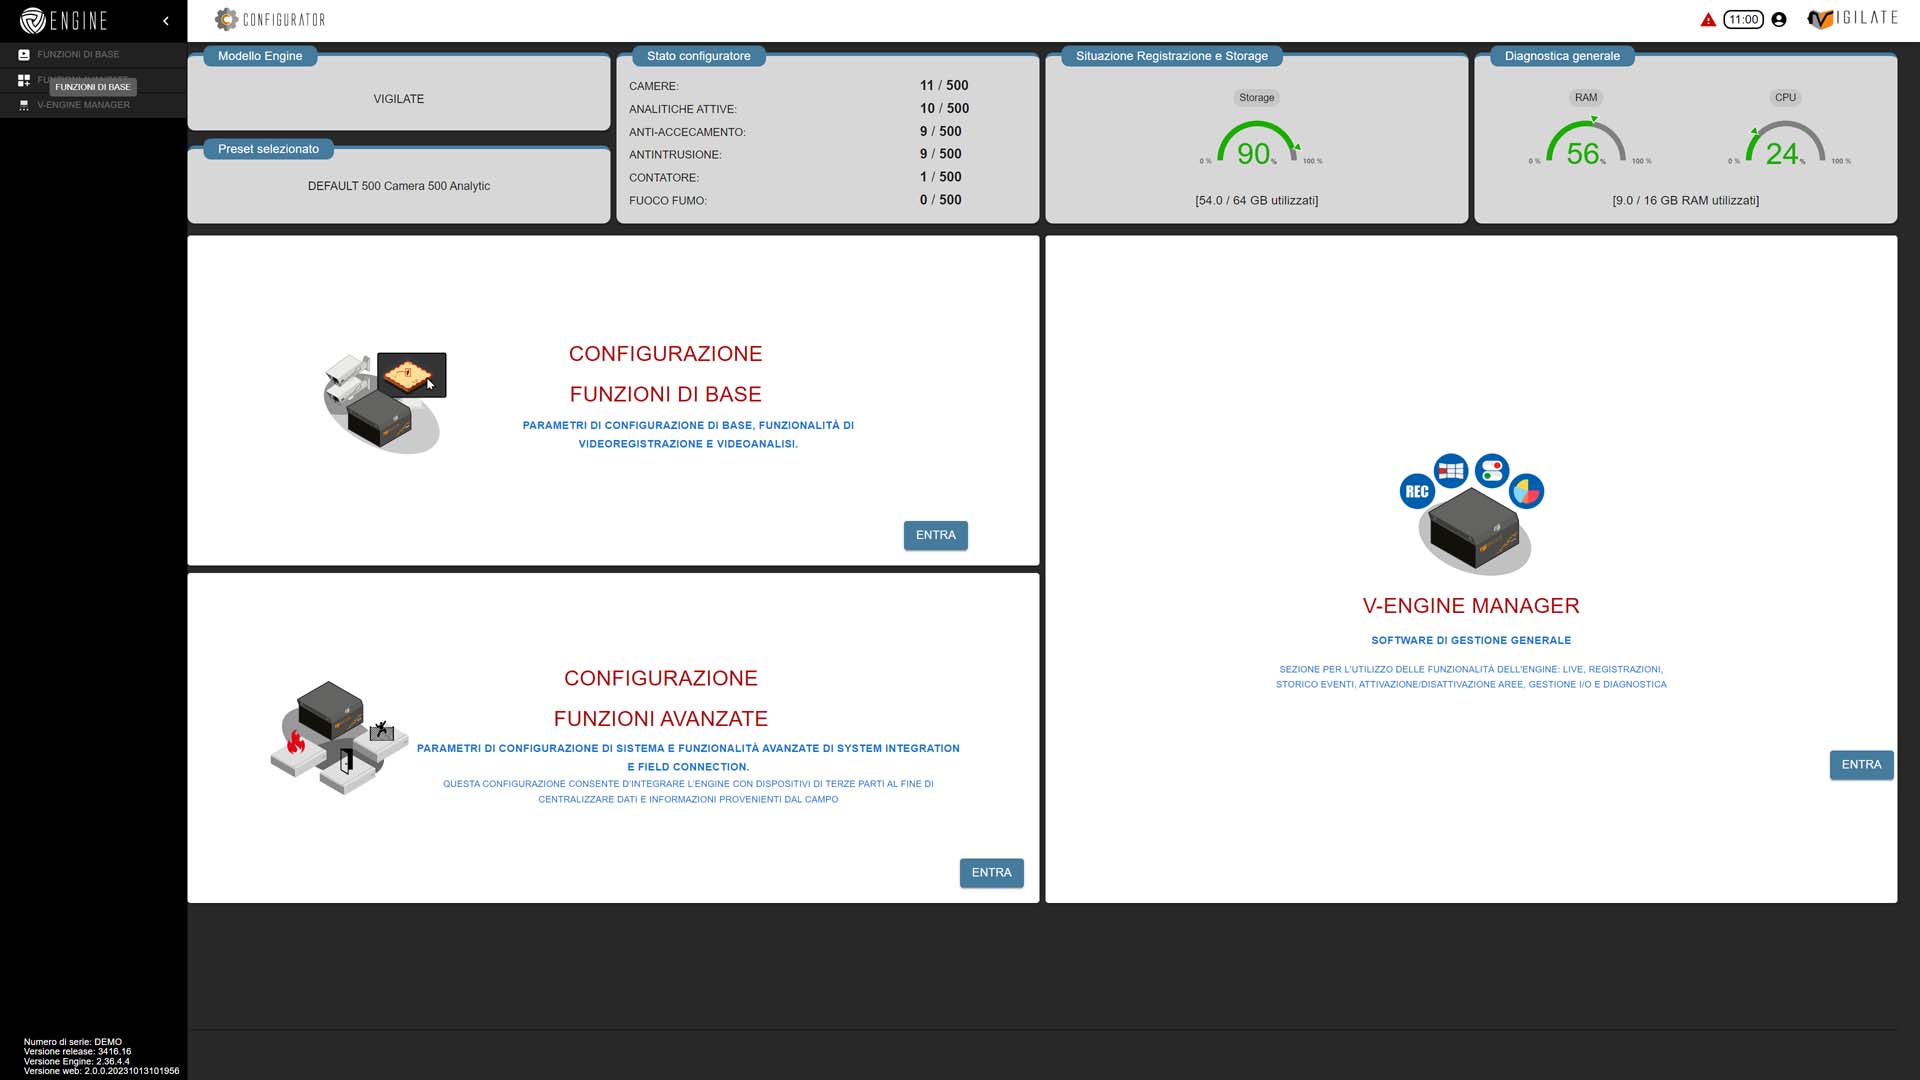Click the fire and intrusion illustration for Funzioni Avanzate
This screenshot has height=1080, width=1920.
tap(338, 738)
